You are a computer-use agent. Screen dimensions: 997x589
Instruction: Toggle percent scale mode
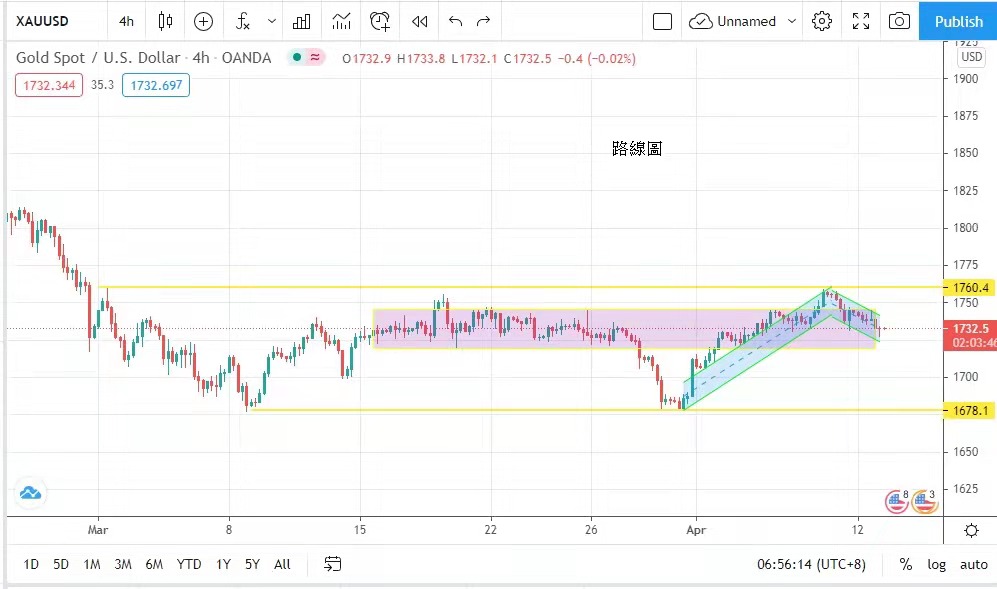[905, 564]
